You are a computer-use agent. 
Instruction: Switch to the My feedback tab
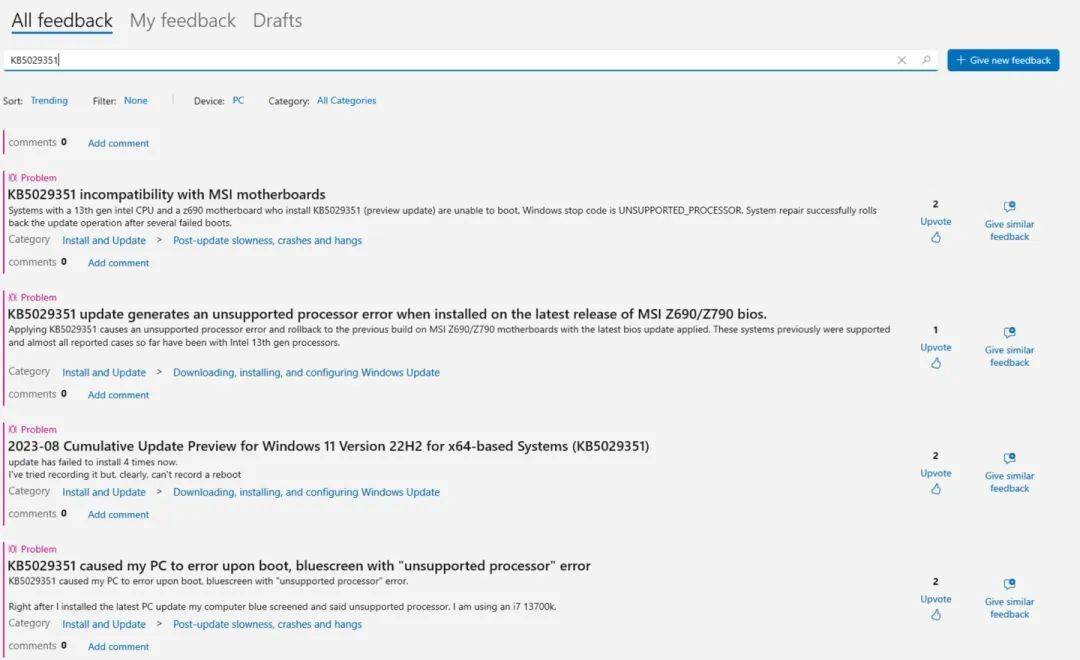(x=183, y=21)
